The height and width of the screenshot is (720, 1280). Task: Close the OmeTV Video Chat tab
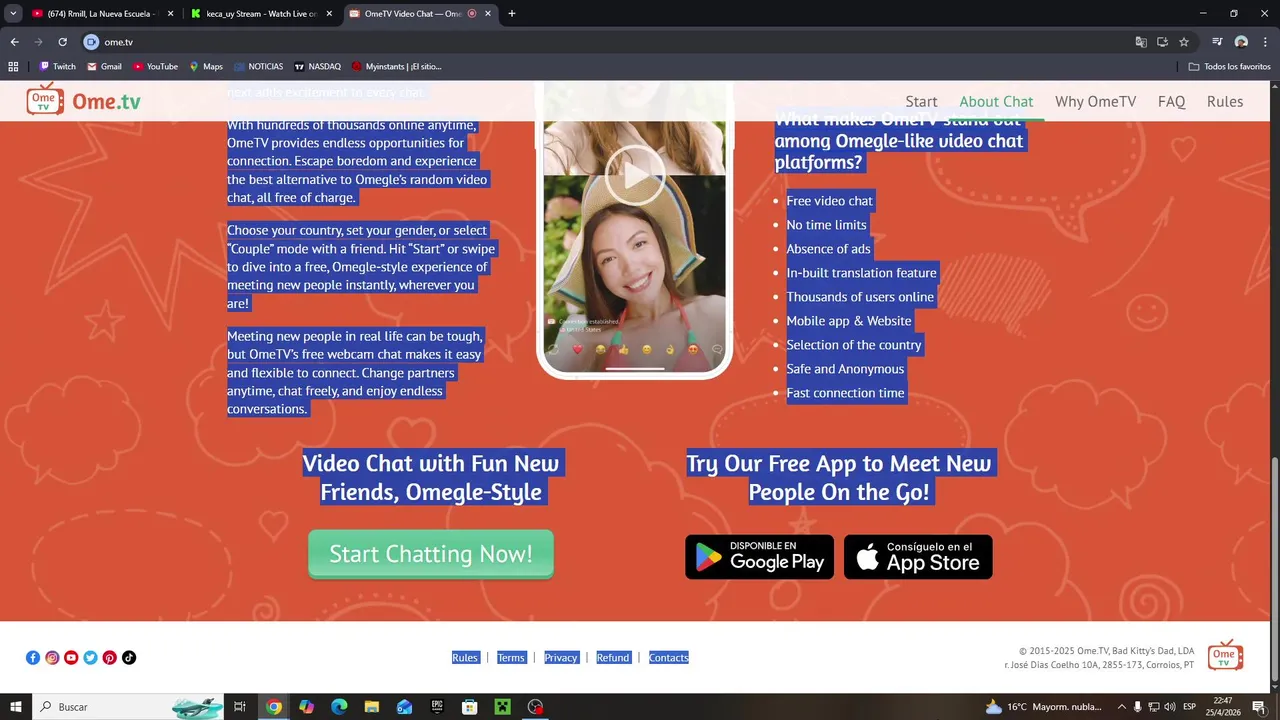(x=488, y=14)
